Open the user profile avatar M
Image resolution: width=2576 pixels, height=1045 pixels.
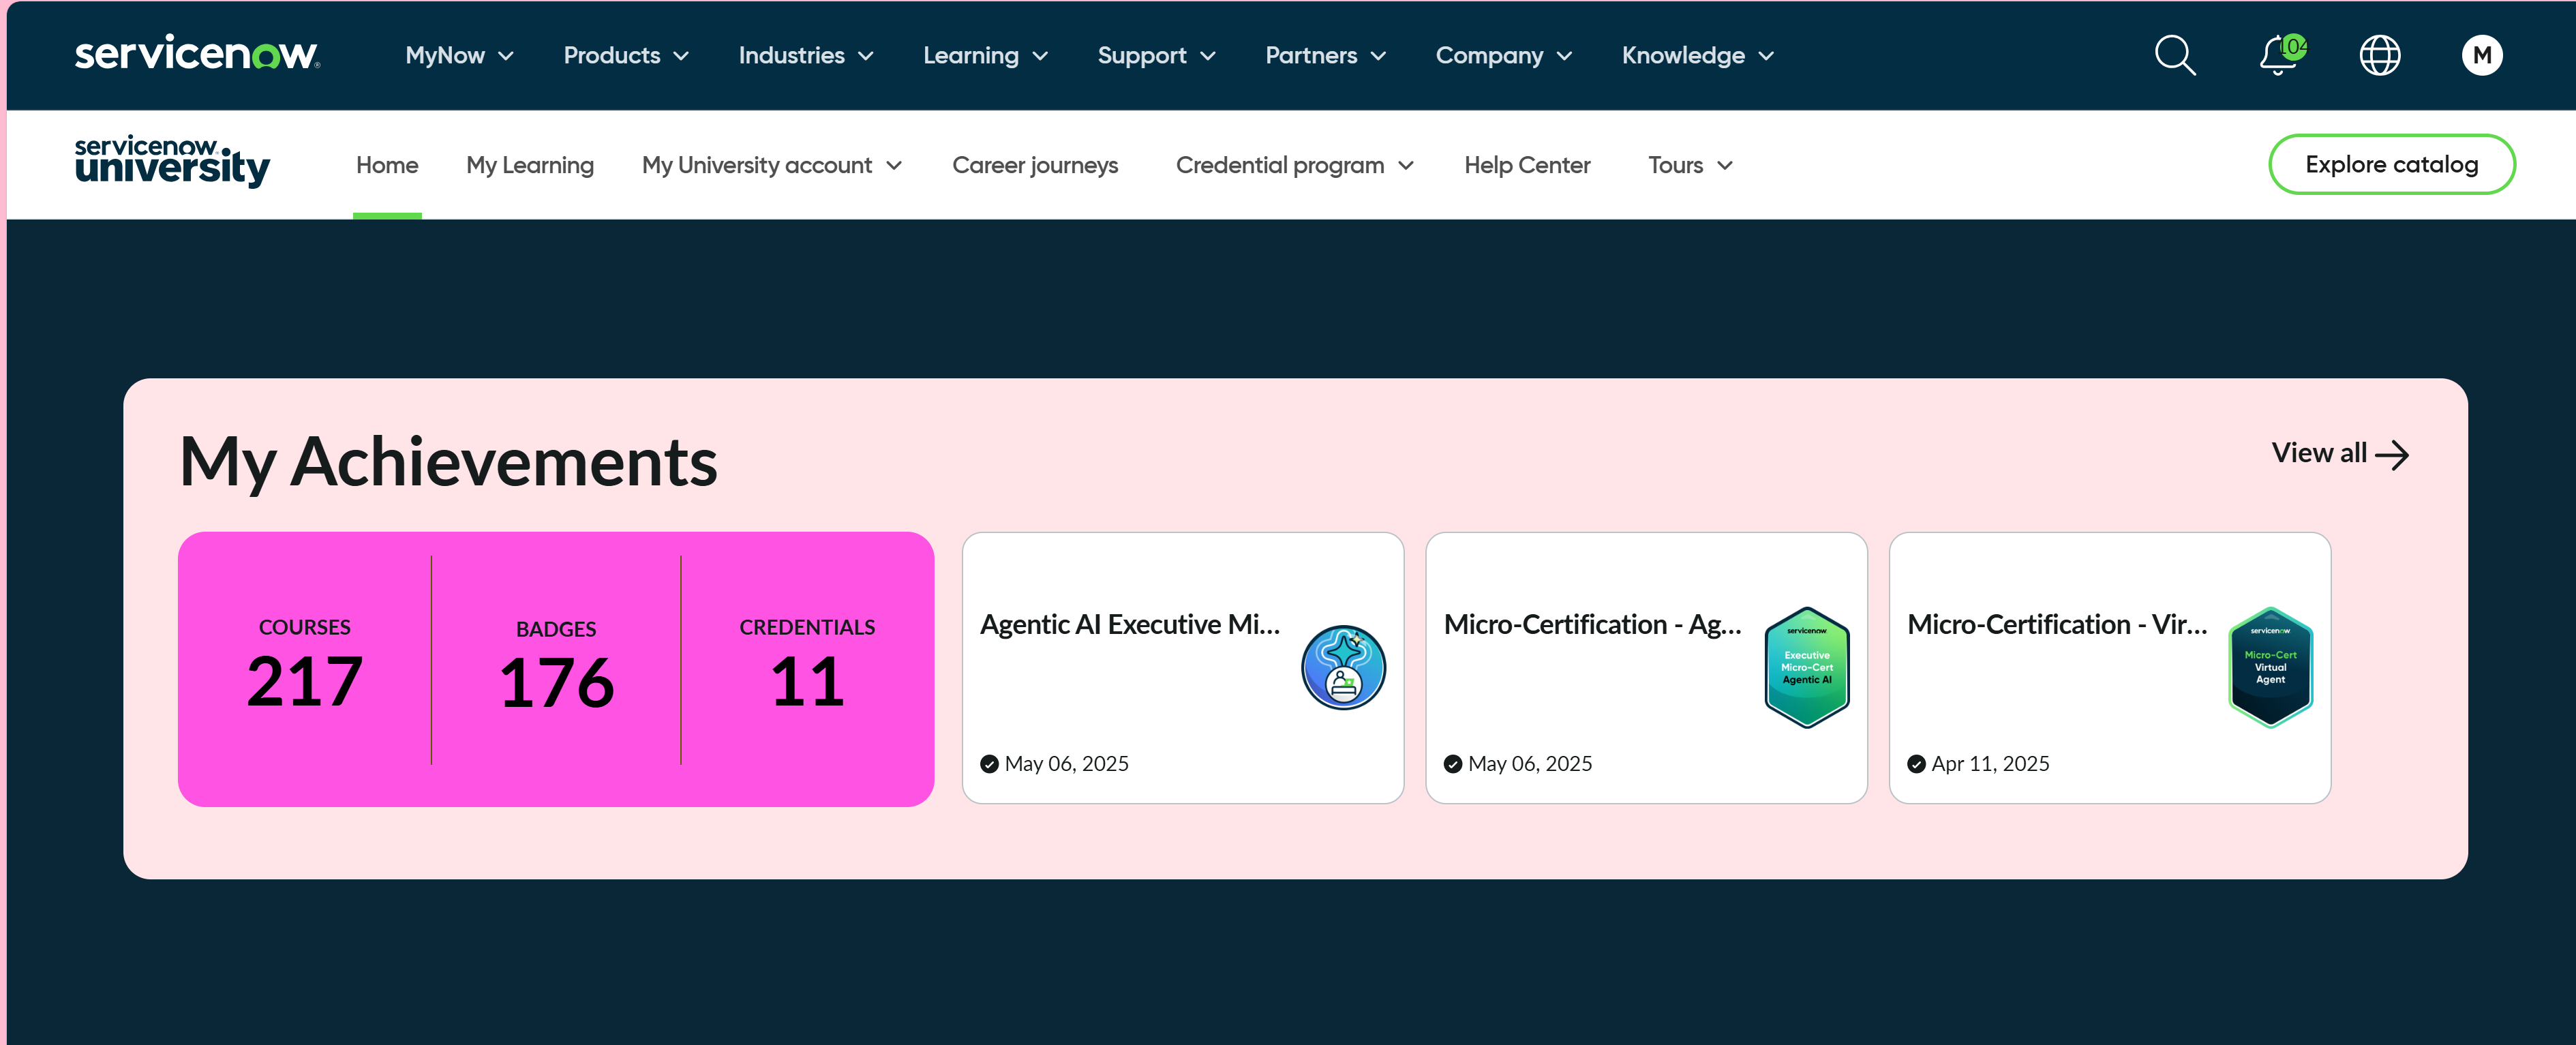2481,56
